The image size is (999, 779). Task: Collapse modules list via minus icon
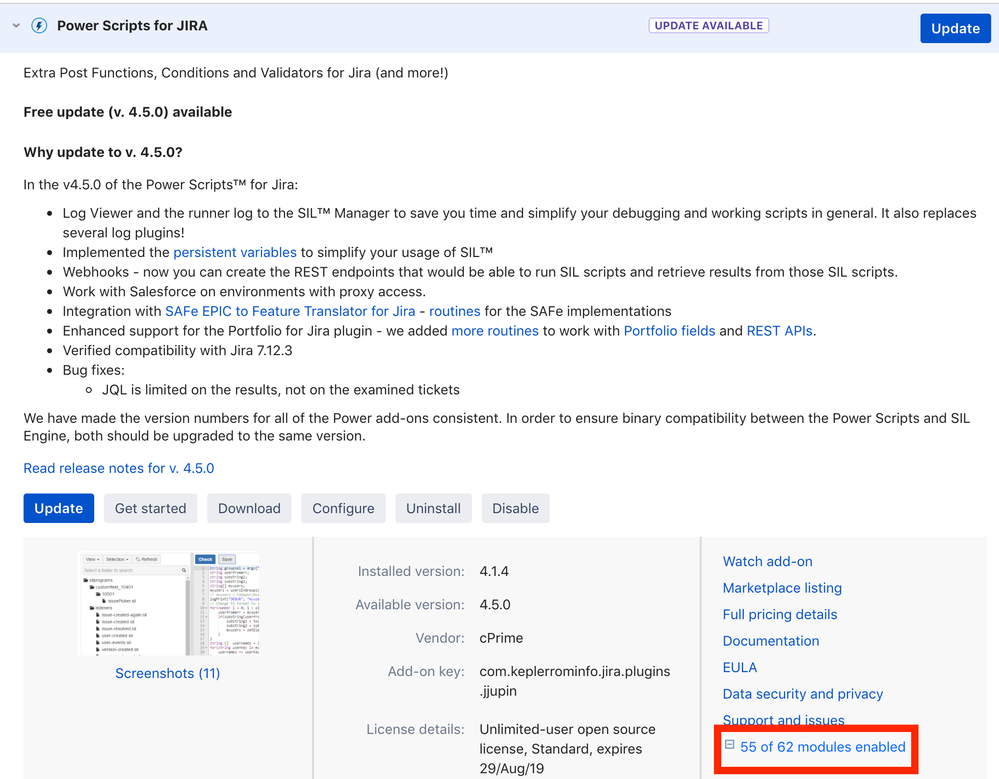(x=729, y=745)
